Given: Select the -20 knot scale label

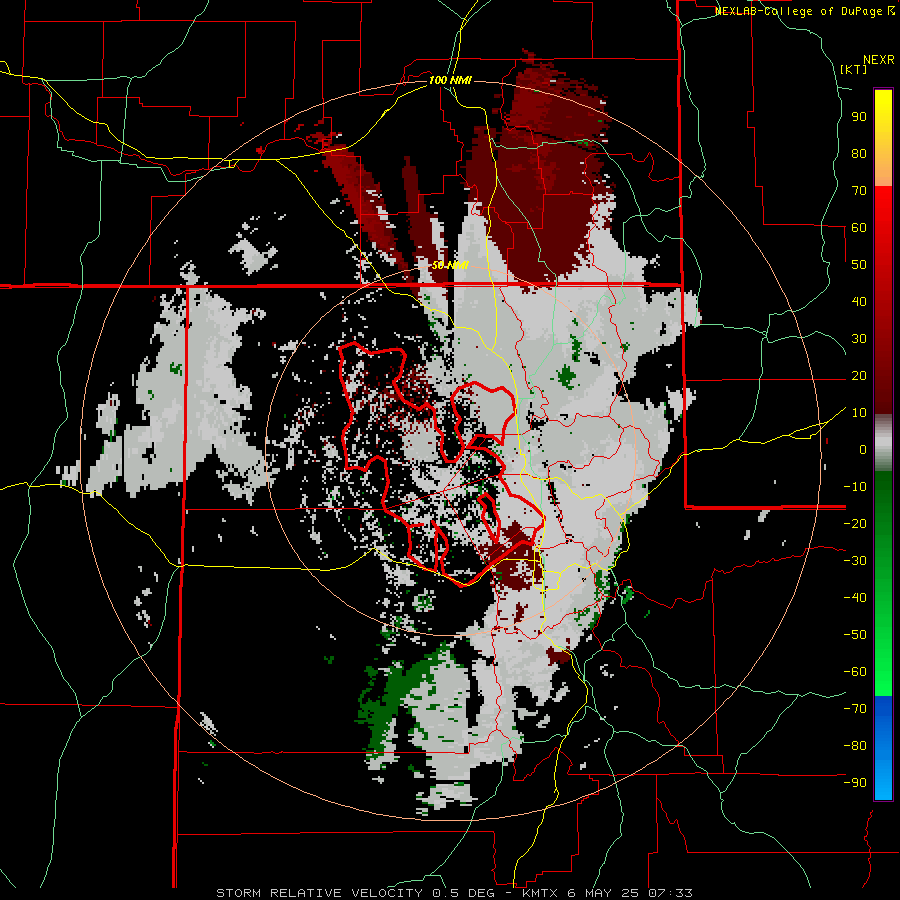Looking at the screenshot, I should tap(855, 523).
